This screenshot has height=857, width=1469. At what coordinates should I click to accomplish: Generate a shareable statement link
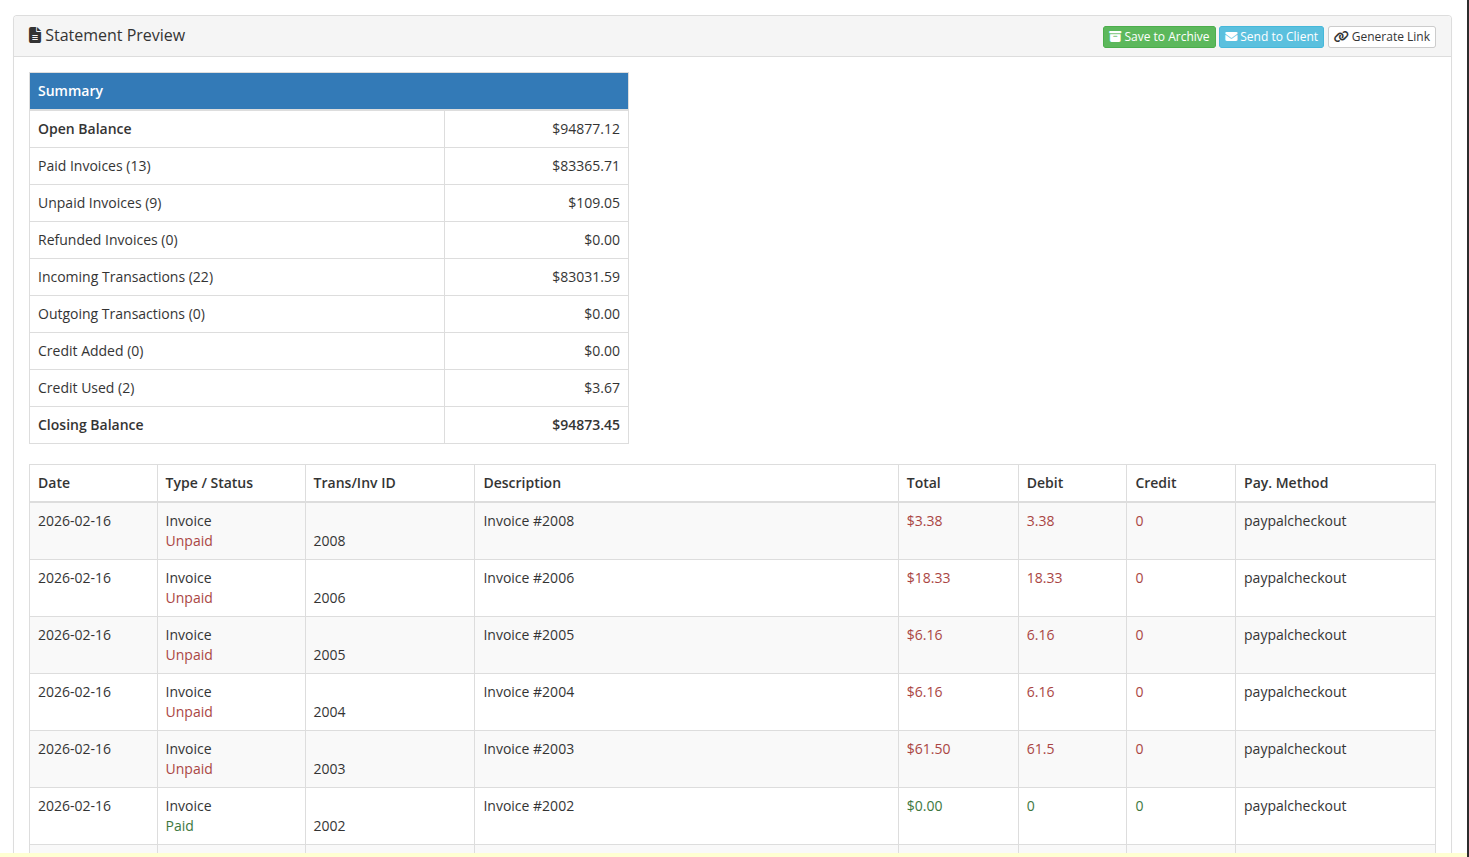(x=1382, y=36)
